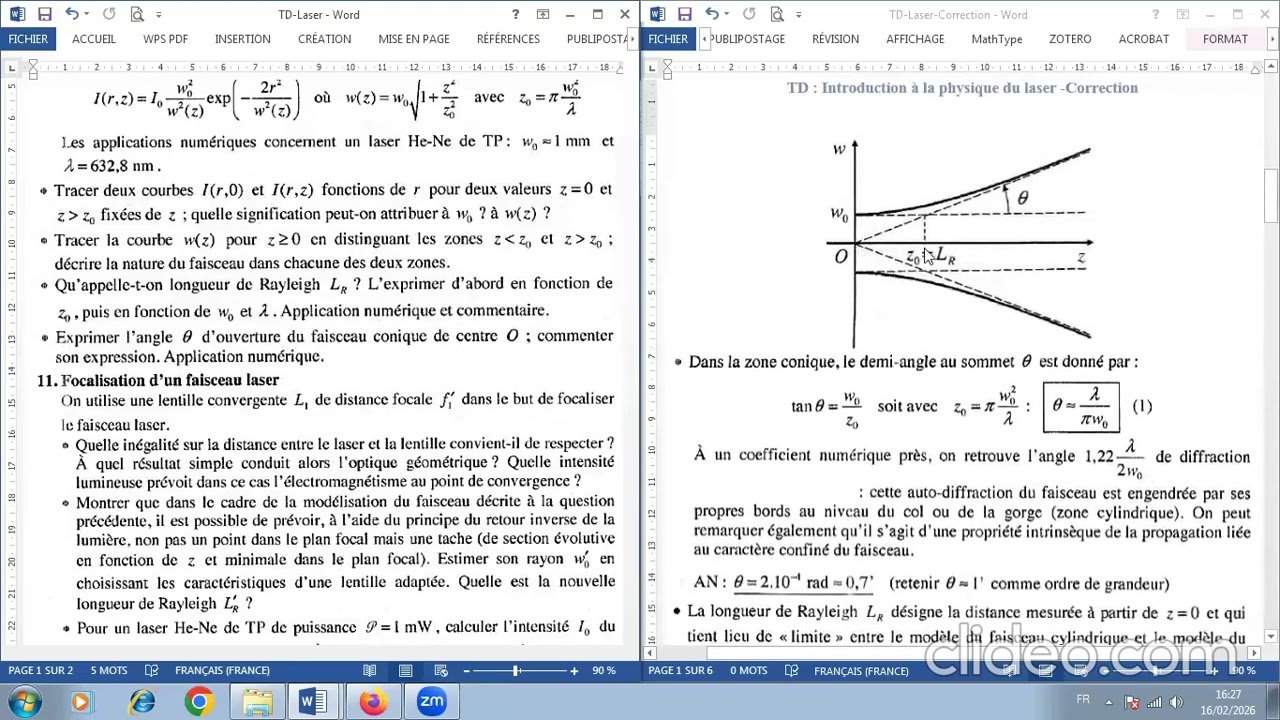Customize Quick Access Toolbar in TD-Laser window

(x=158, y=15)
